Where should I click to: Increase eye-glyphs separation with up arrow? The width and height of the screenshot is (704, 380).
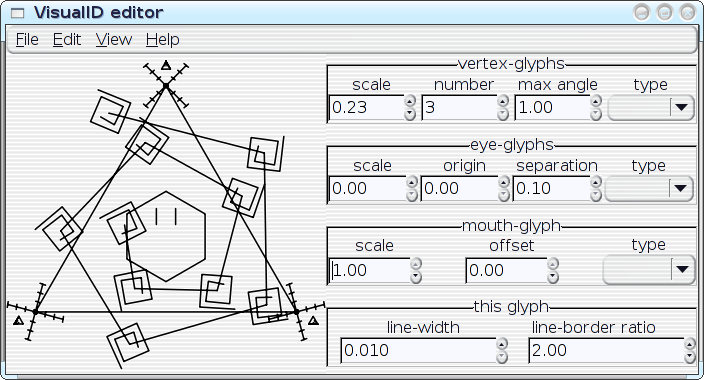tap(596, 182)
